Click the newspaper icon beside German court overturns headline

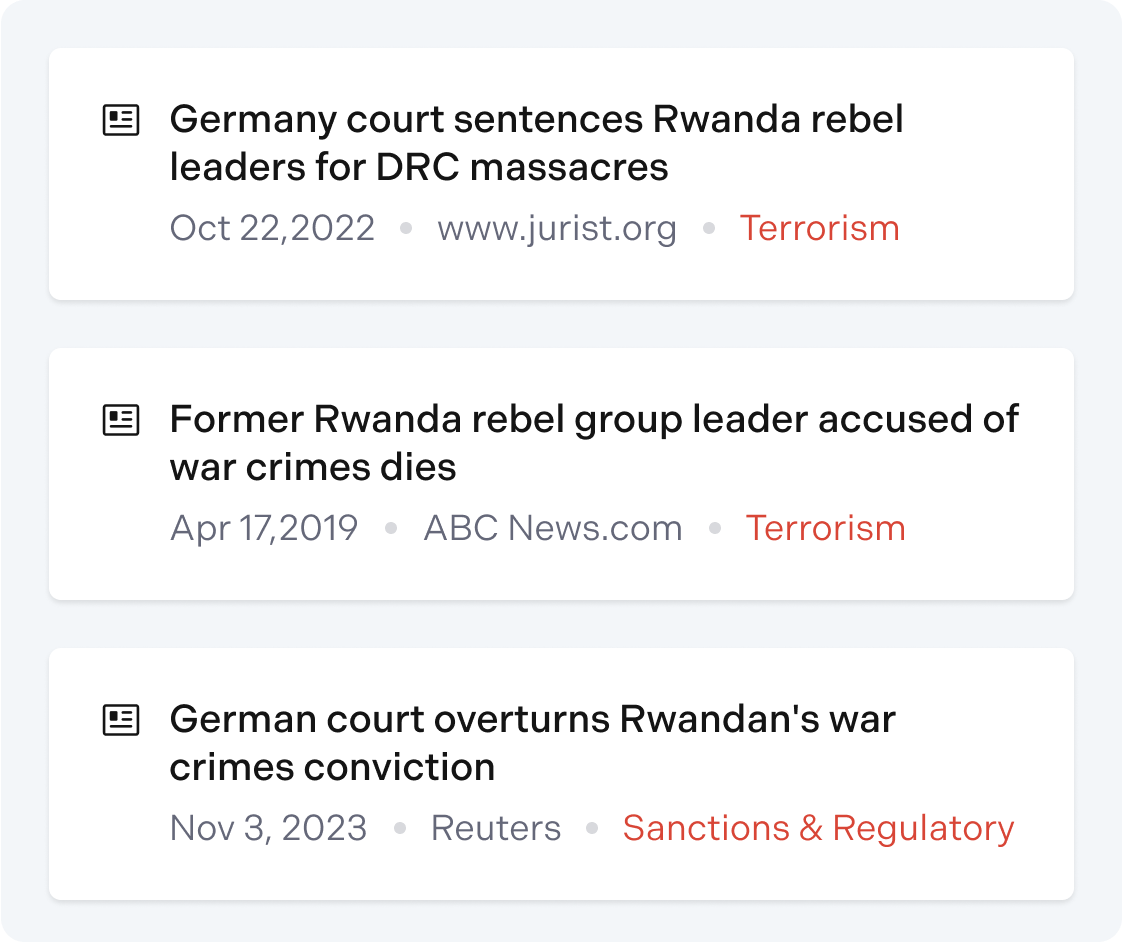point(122,720)
